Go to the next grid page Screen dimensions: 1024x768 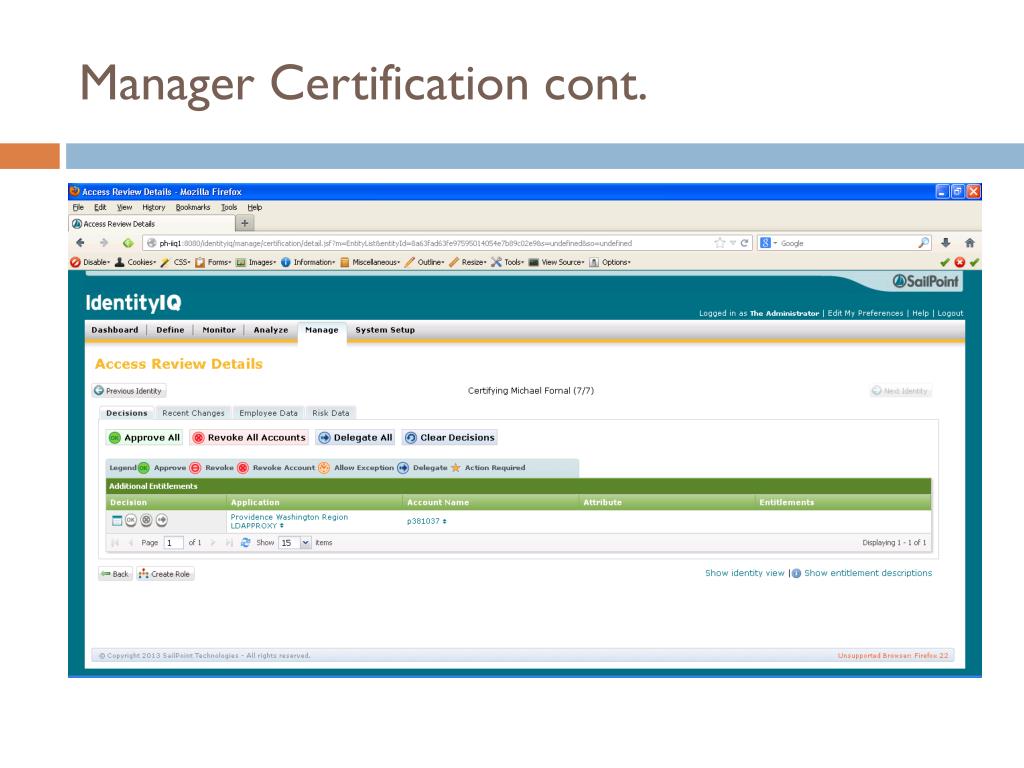click(213, 543)
